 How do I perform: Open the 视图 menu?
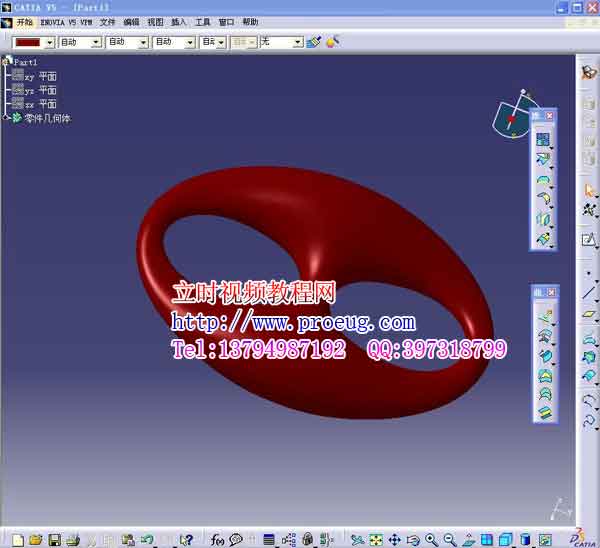[x=155, y=22]
